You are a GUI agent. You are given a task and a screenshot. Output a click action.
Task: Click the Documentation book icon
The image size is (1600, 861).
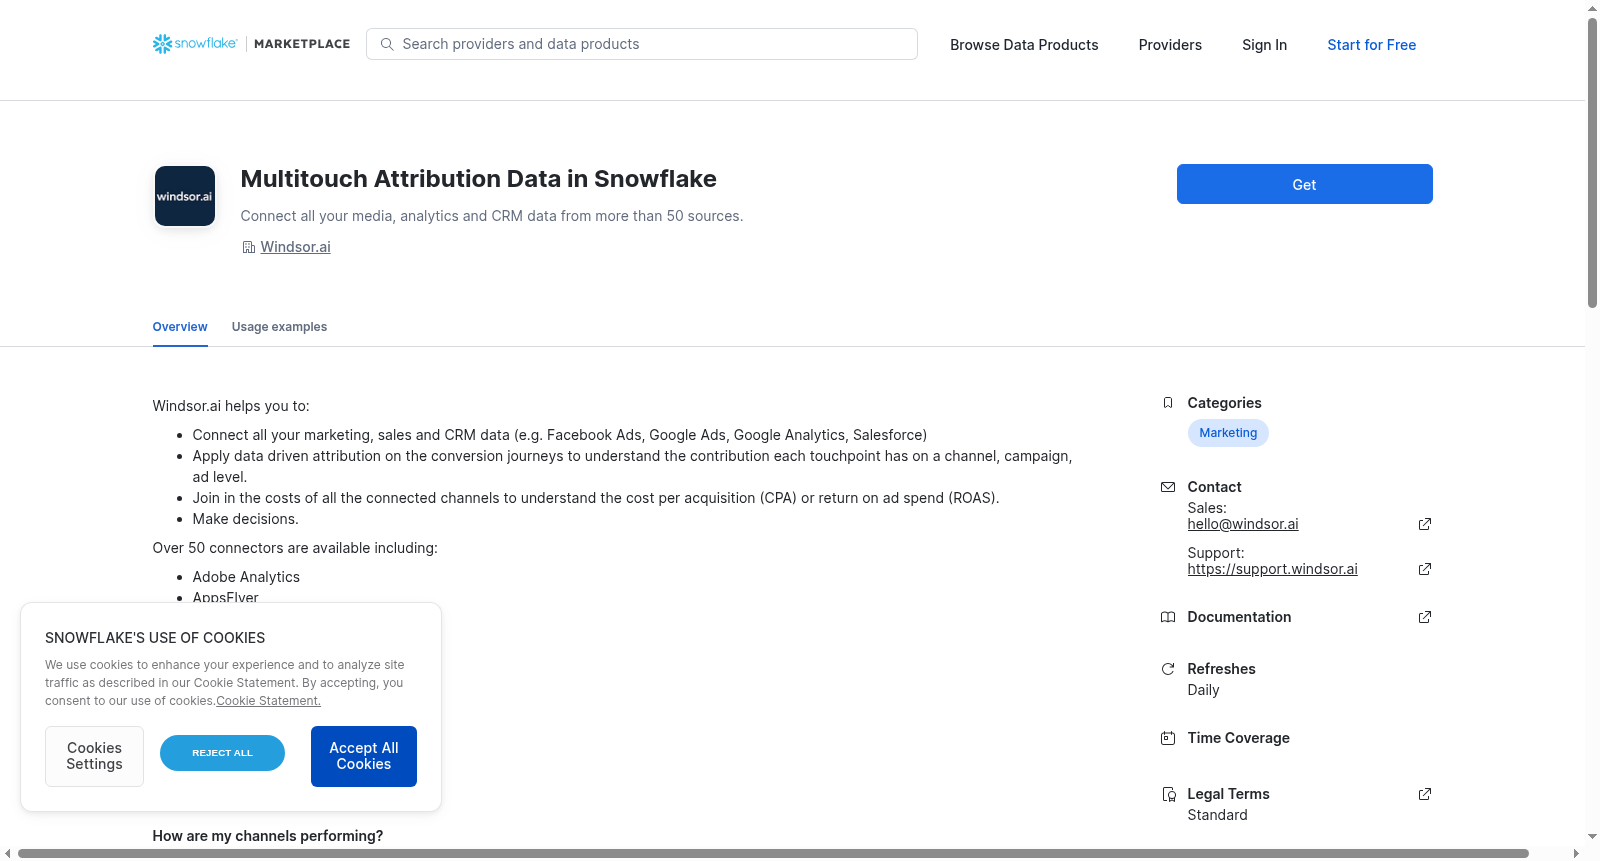click(x=1168, y=617)
